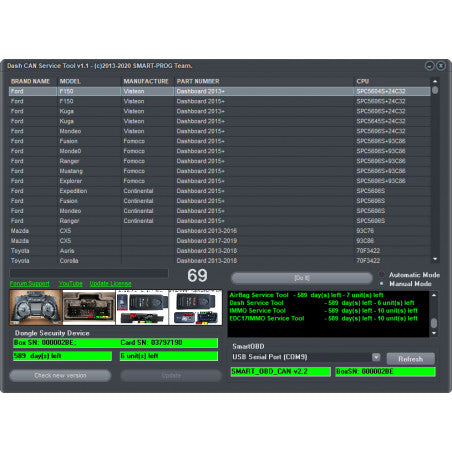Select the Ford Kuga Dashboard 2013+ row

click(x=220, y=111)
